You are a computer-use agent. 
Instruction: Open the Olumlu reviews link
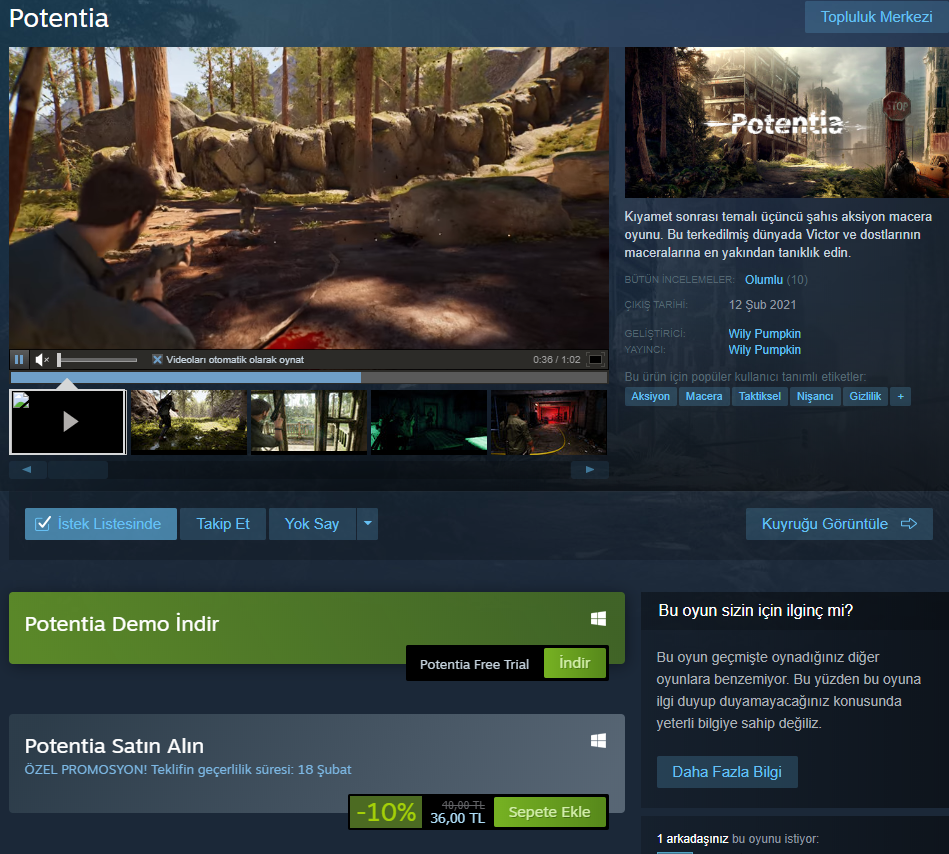(x=763, y=280)
